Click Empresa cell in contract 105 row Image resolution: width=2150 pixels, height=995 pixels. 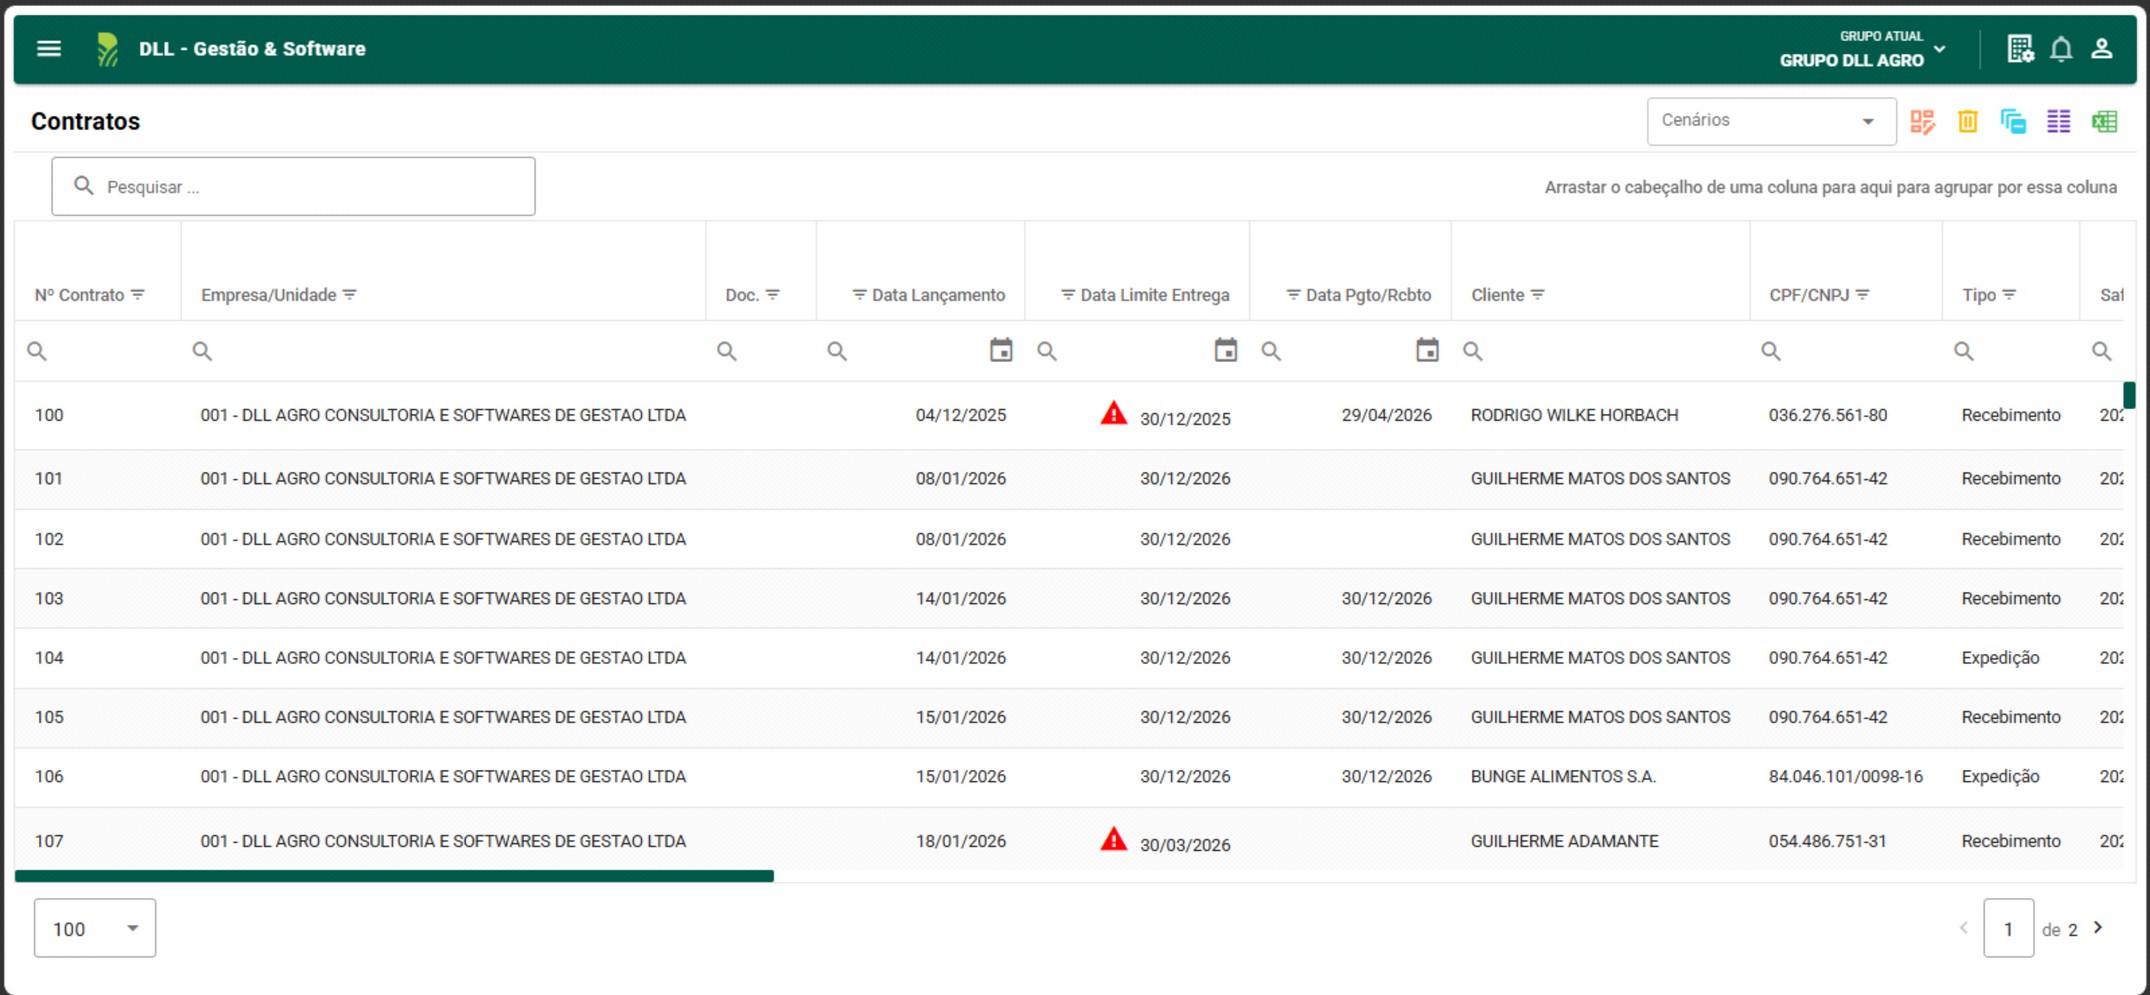pyautogui.click(x=443, y=717)
